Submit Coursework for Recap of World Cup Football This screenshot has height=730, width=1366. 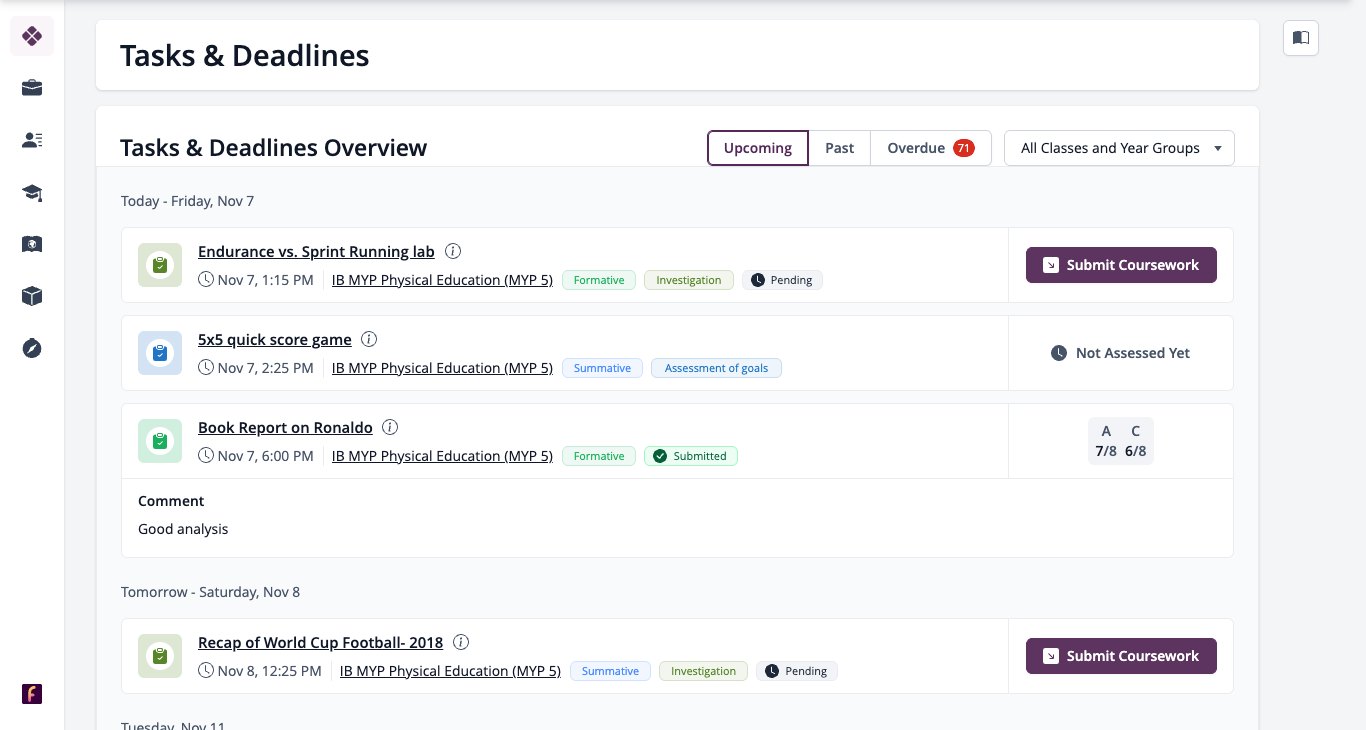1121,656
